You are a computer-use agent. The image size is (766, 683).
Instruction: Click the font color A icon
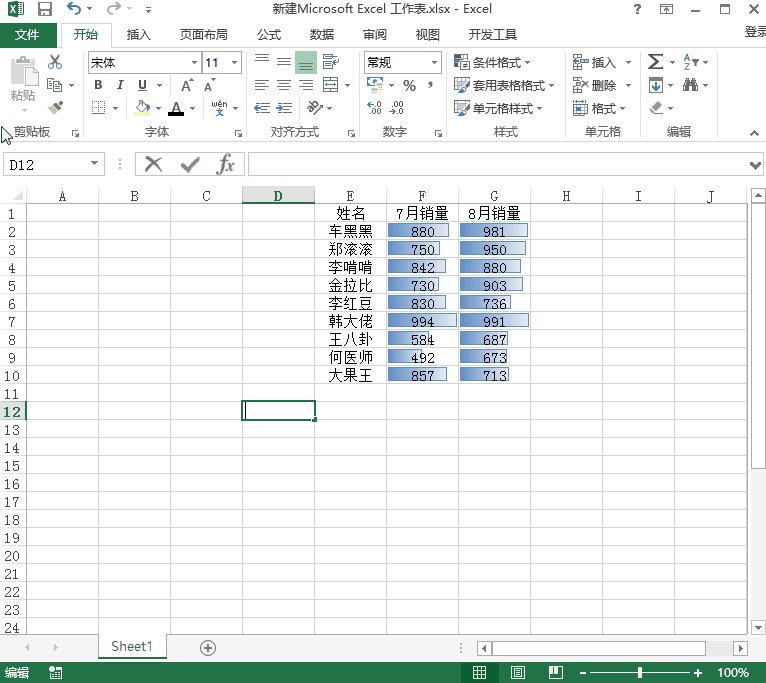176,108
